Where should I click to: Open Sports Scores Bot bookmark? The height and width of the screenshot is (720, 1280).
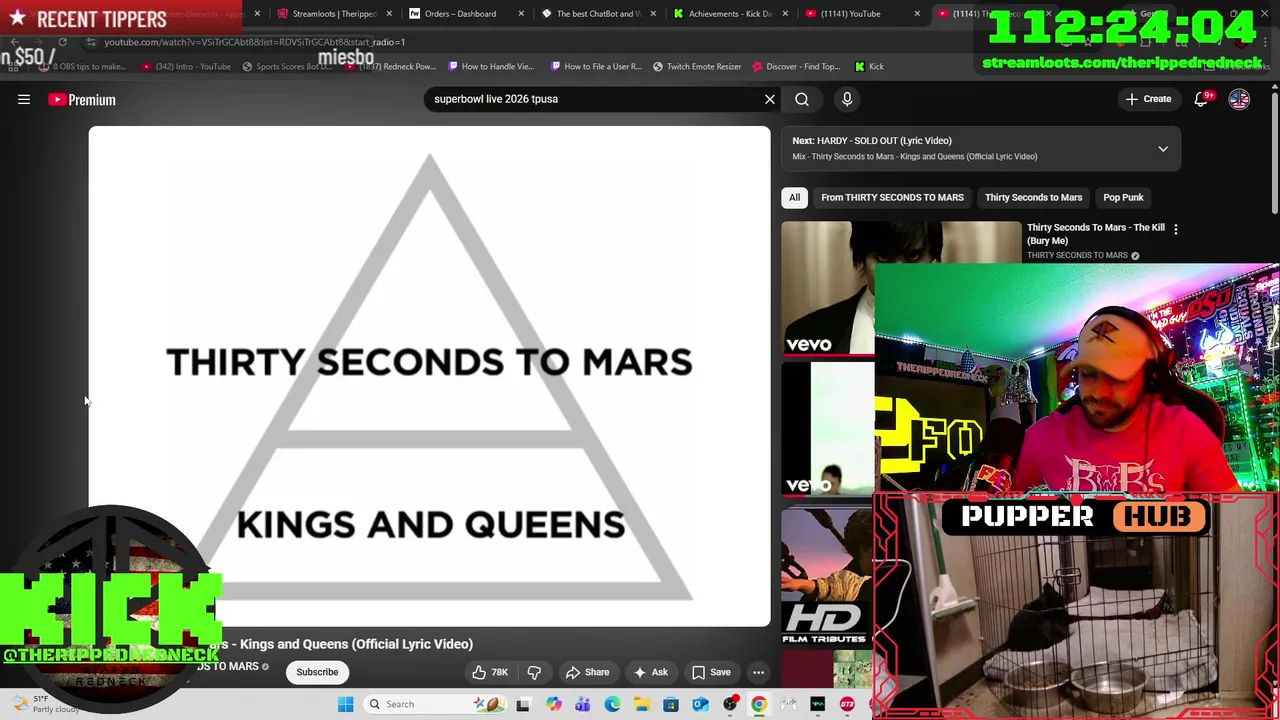click(x=286, y=66)
